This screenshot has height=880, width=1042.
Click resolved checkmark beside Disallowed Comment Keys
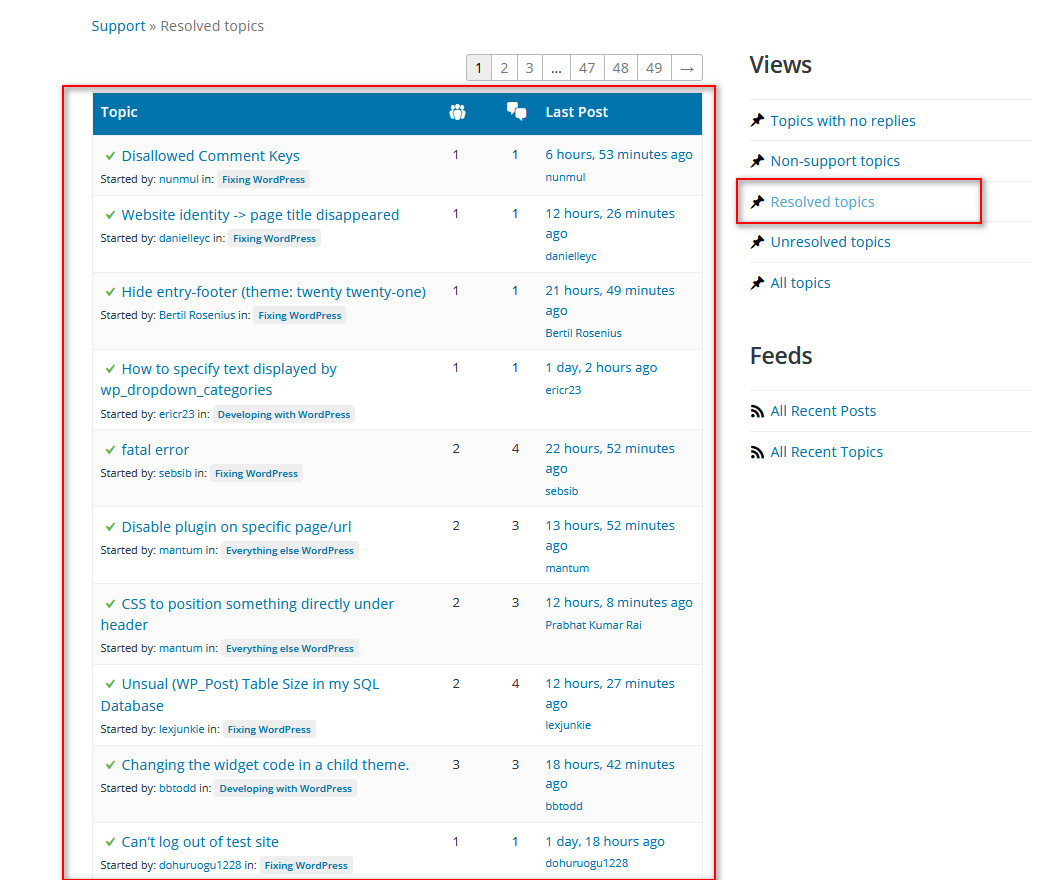[110, 156]
